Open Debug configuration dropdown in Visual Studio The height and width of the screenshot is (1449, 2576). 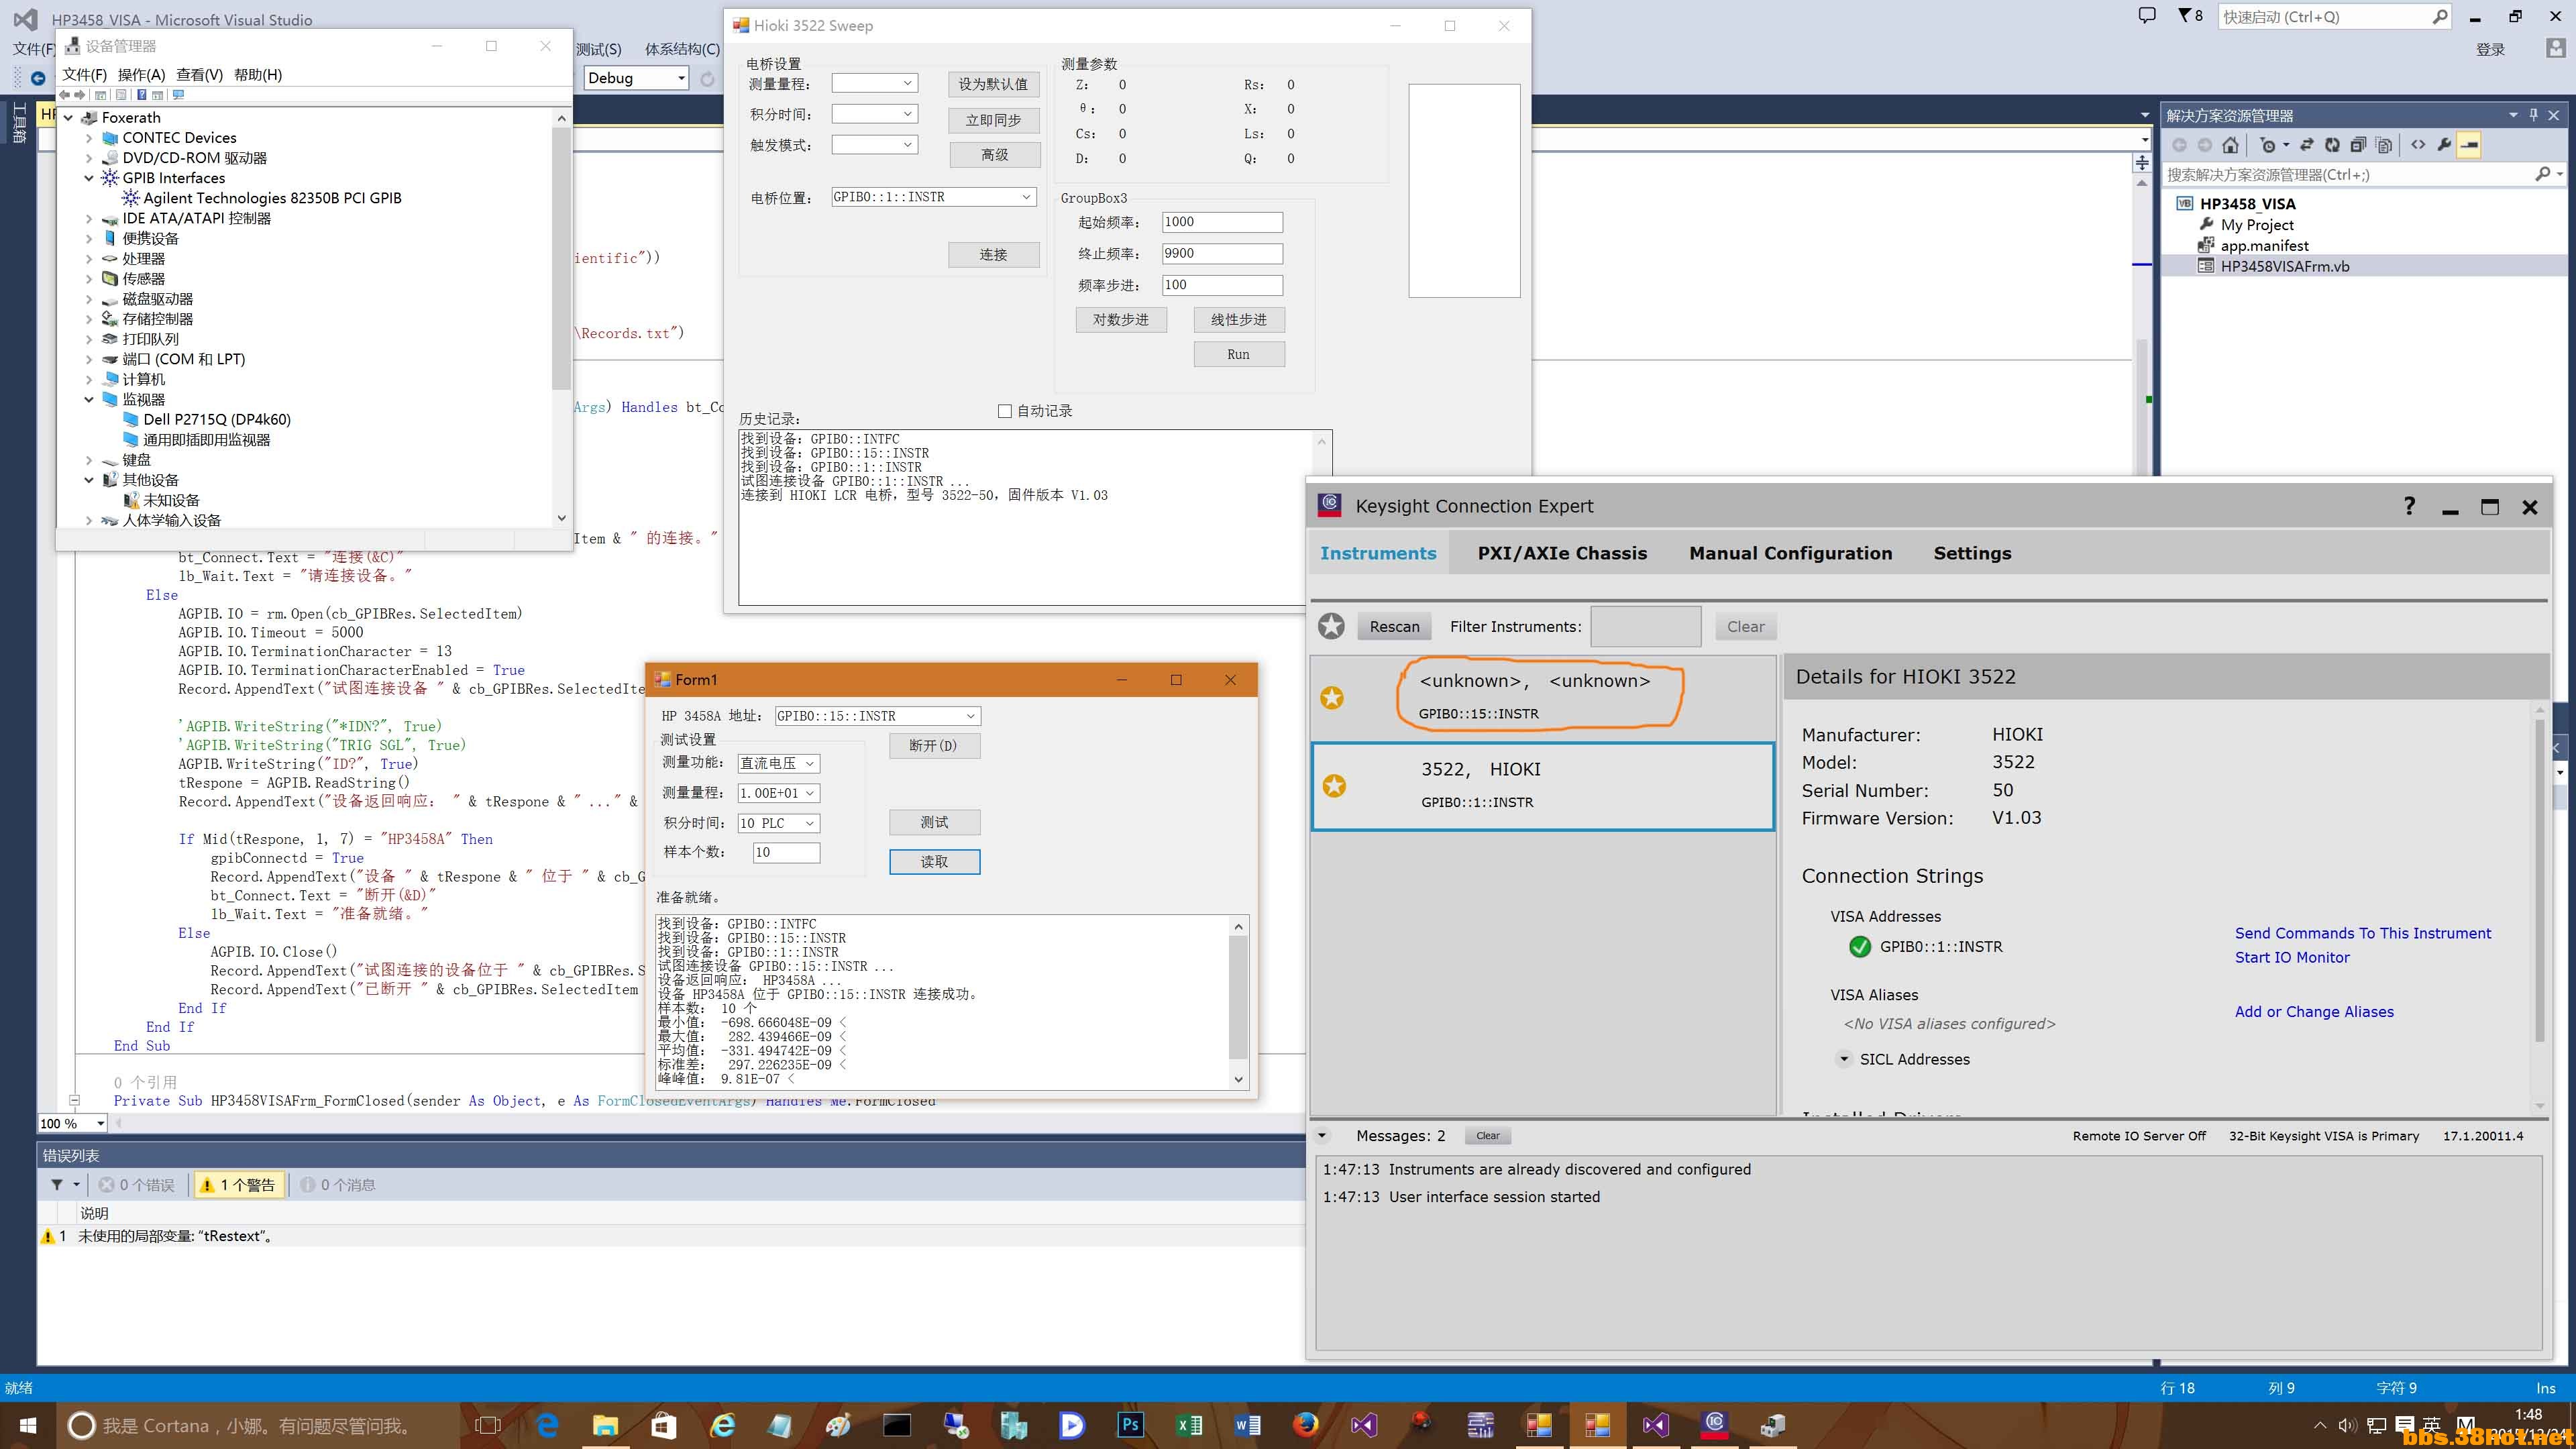click(x=681, y=78)
